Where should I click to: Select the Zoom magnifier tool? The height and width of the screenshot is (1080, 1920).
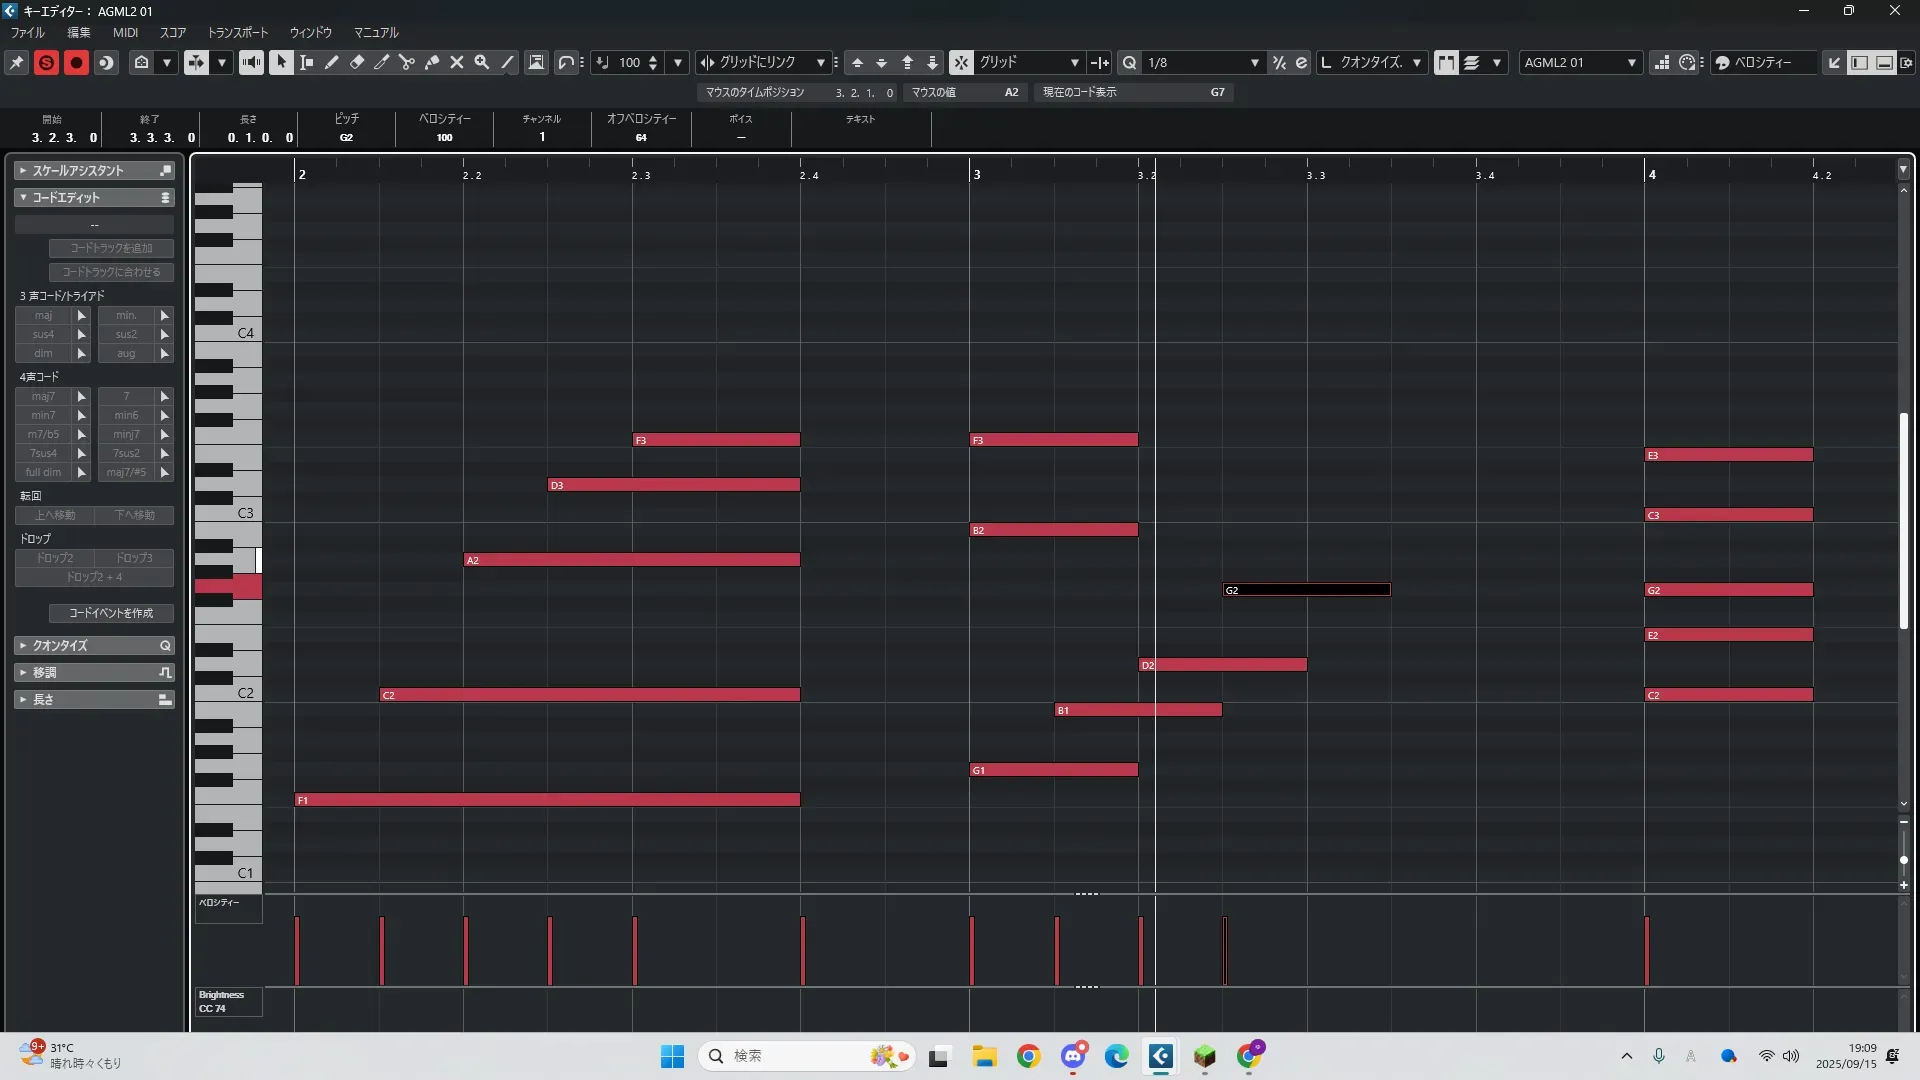click(482, 62)
